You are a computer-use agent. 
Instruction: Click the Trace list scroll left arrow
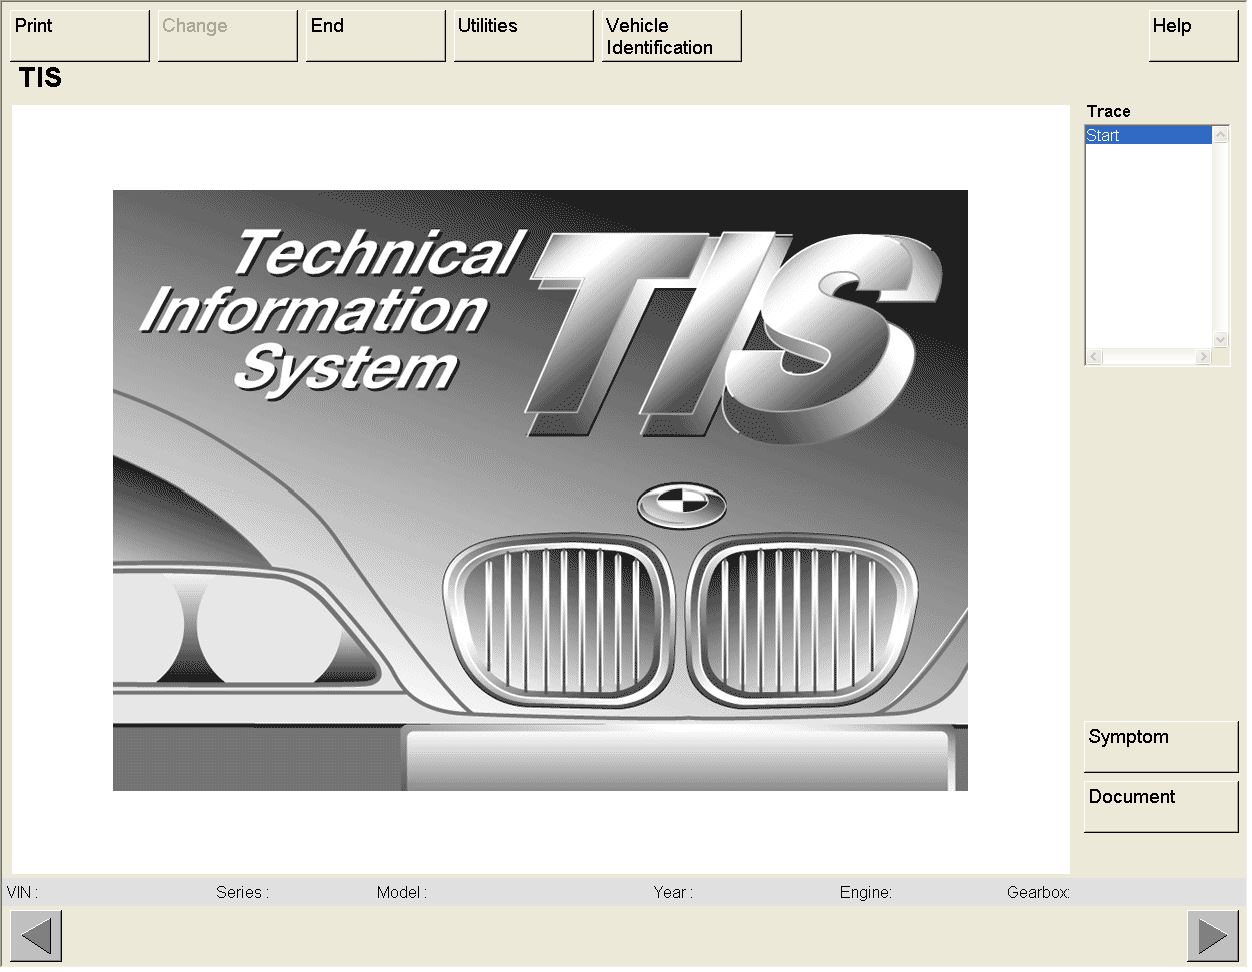1094,357
